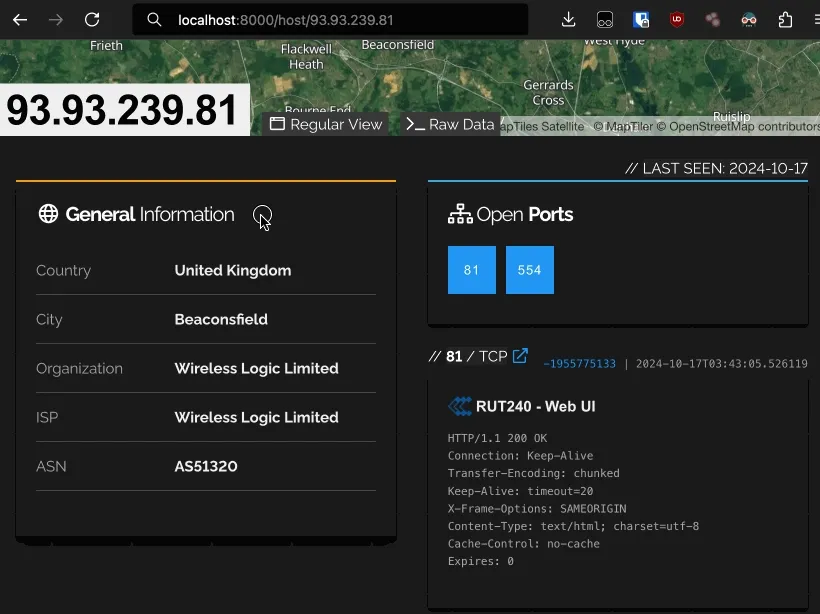The image size is (820, 614).
Task: Switch to Raw Data view
Action: click(x=450, y=125)
